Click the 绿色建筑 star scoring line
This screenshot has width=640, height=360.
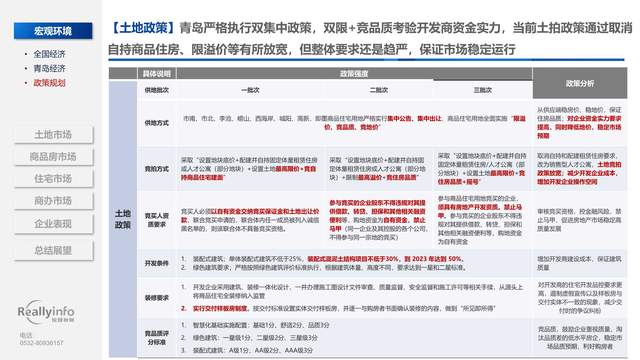pos(249,338)
